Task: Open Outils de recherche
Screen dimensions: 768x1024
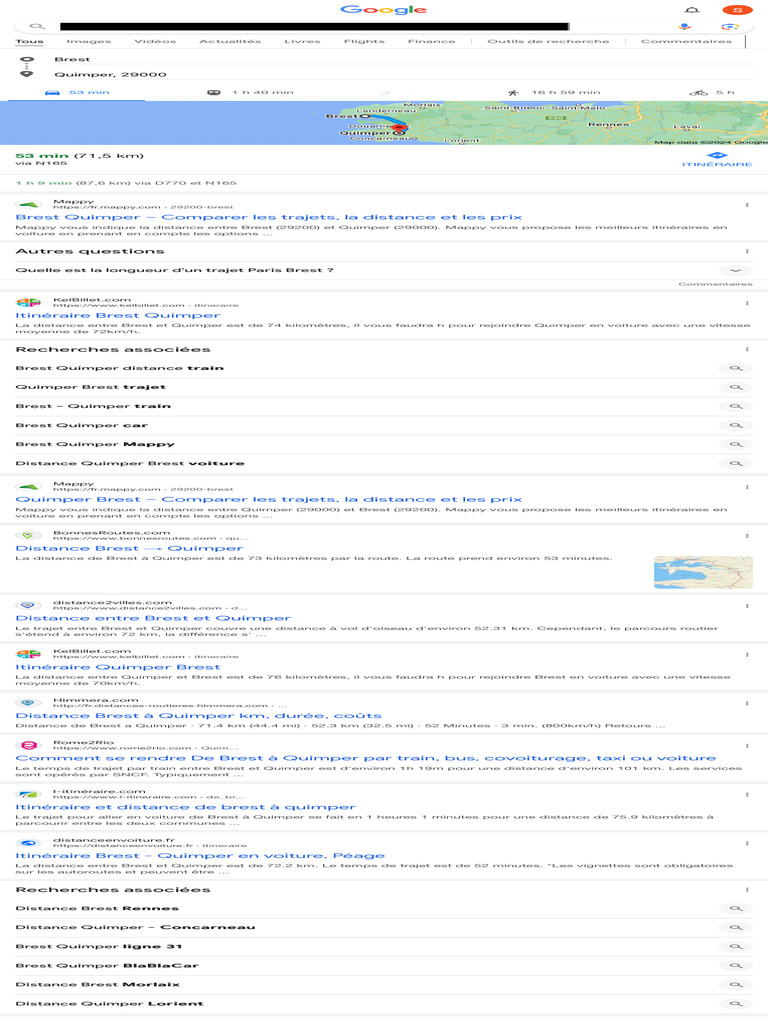Action: click(548, 41)
